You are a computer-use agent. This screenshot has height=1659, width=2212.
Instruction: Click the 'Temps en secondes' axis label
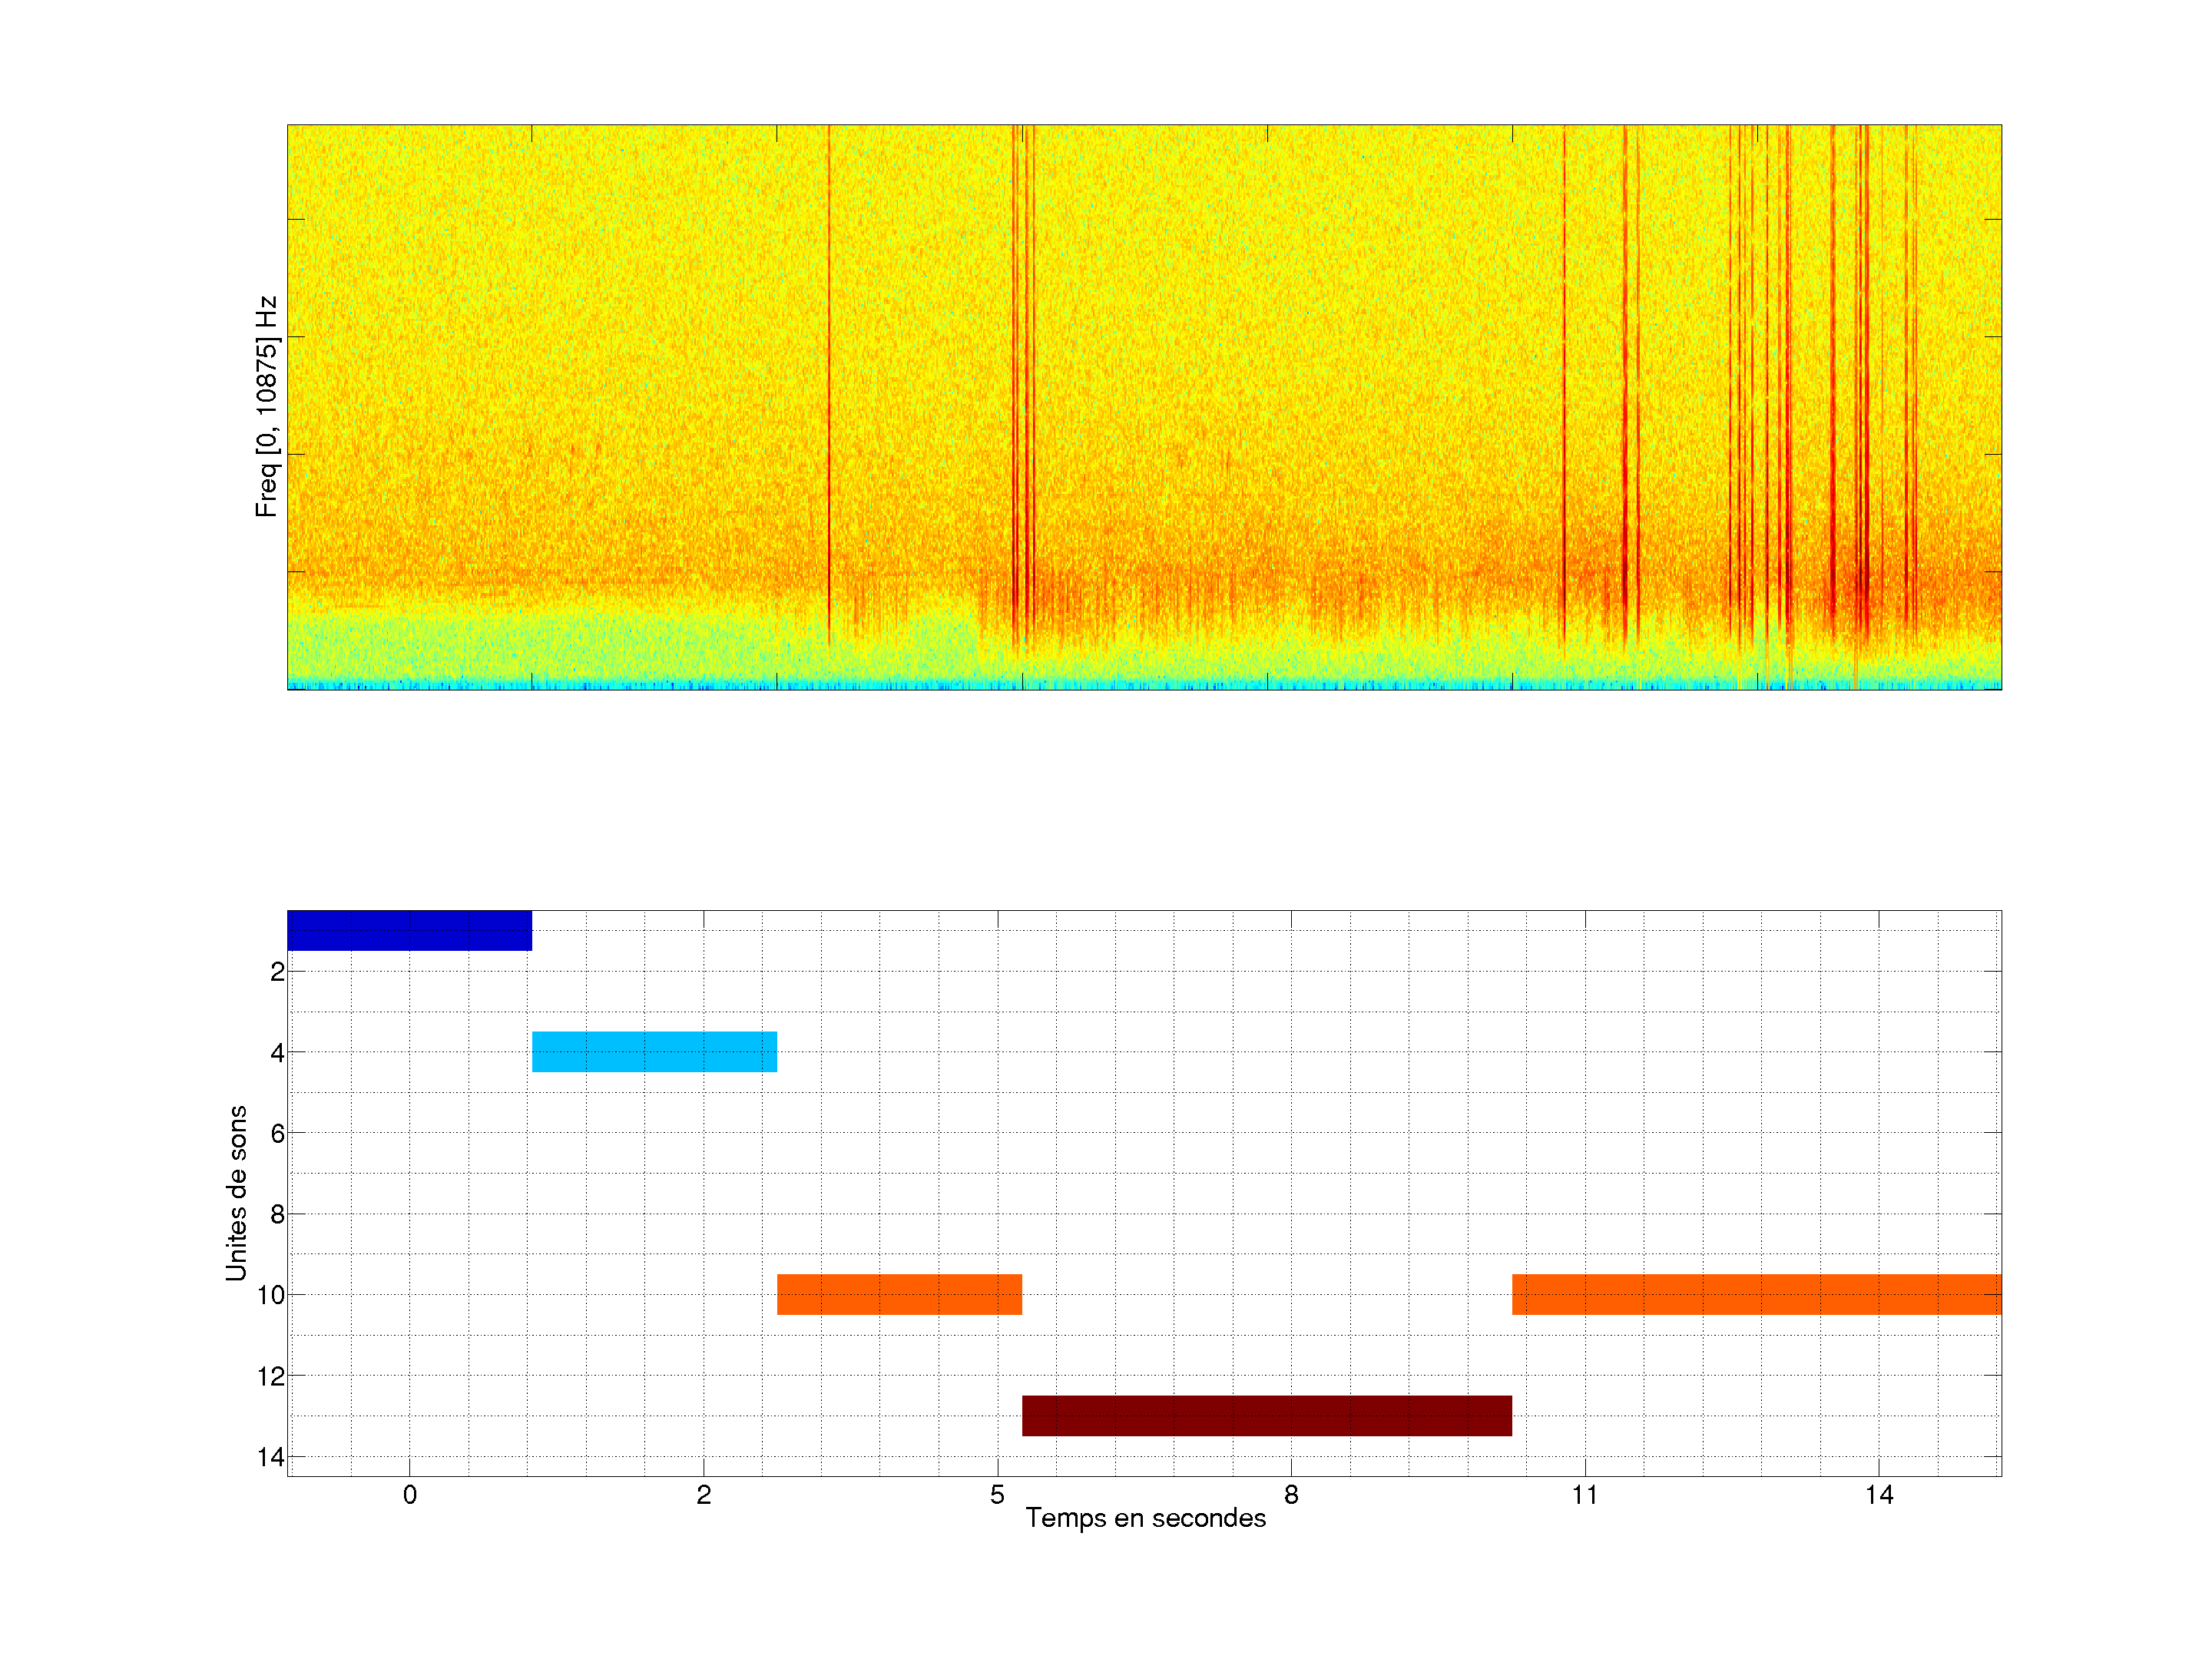(1145, 1518)
